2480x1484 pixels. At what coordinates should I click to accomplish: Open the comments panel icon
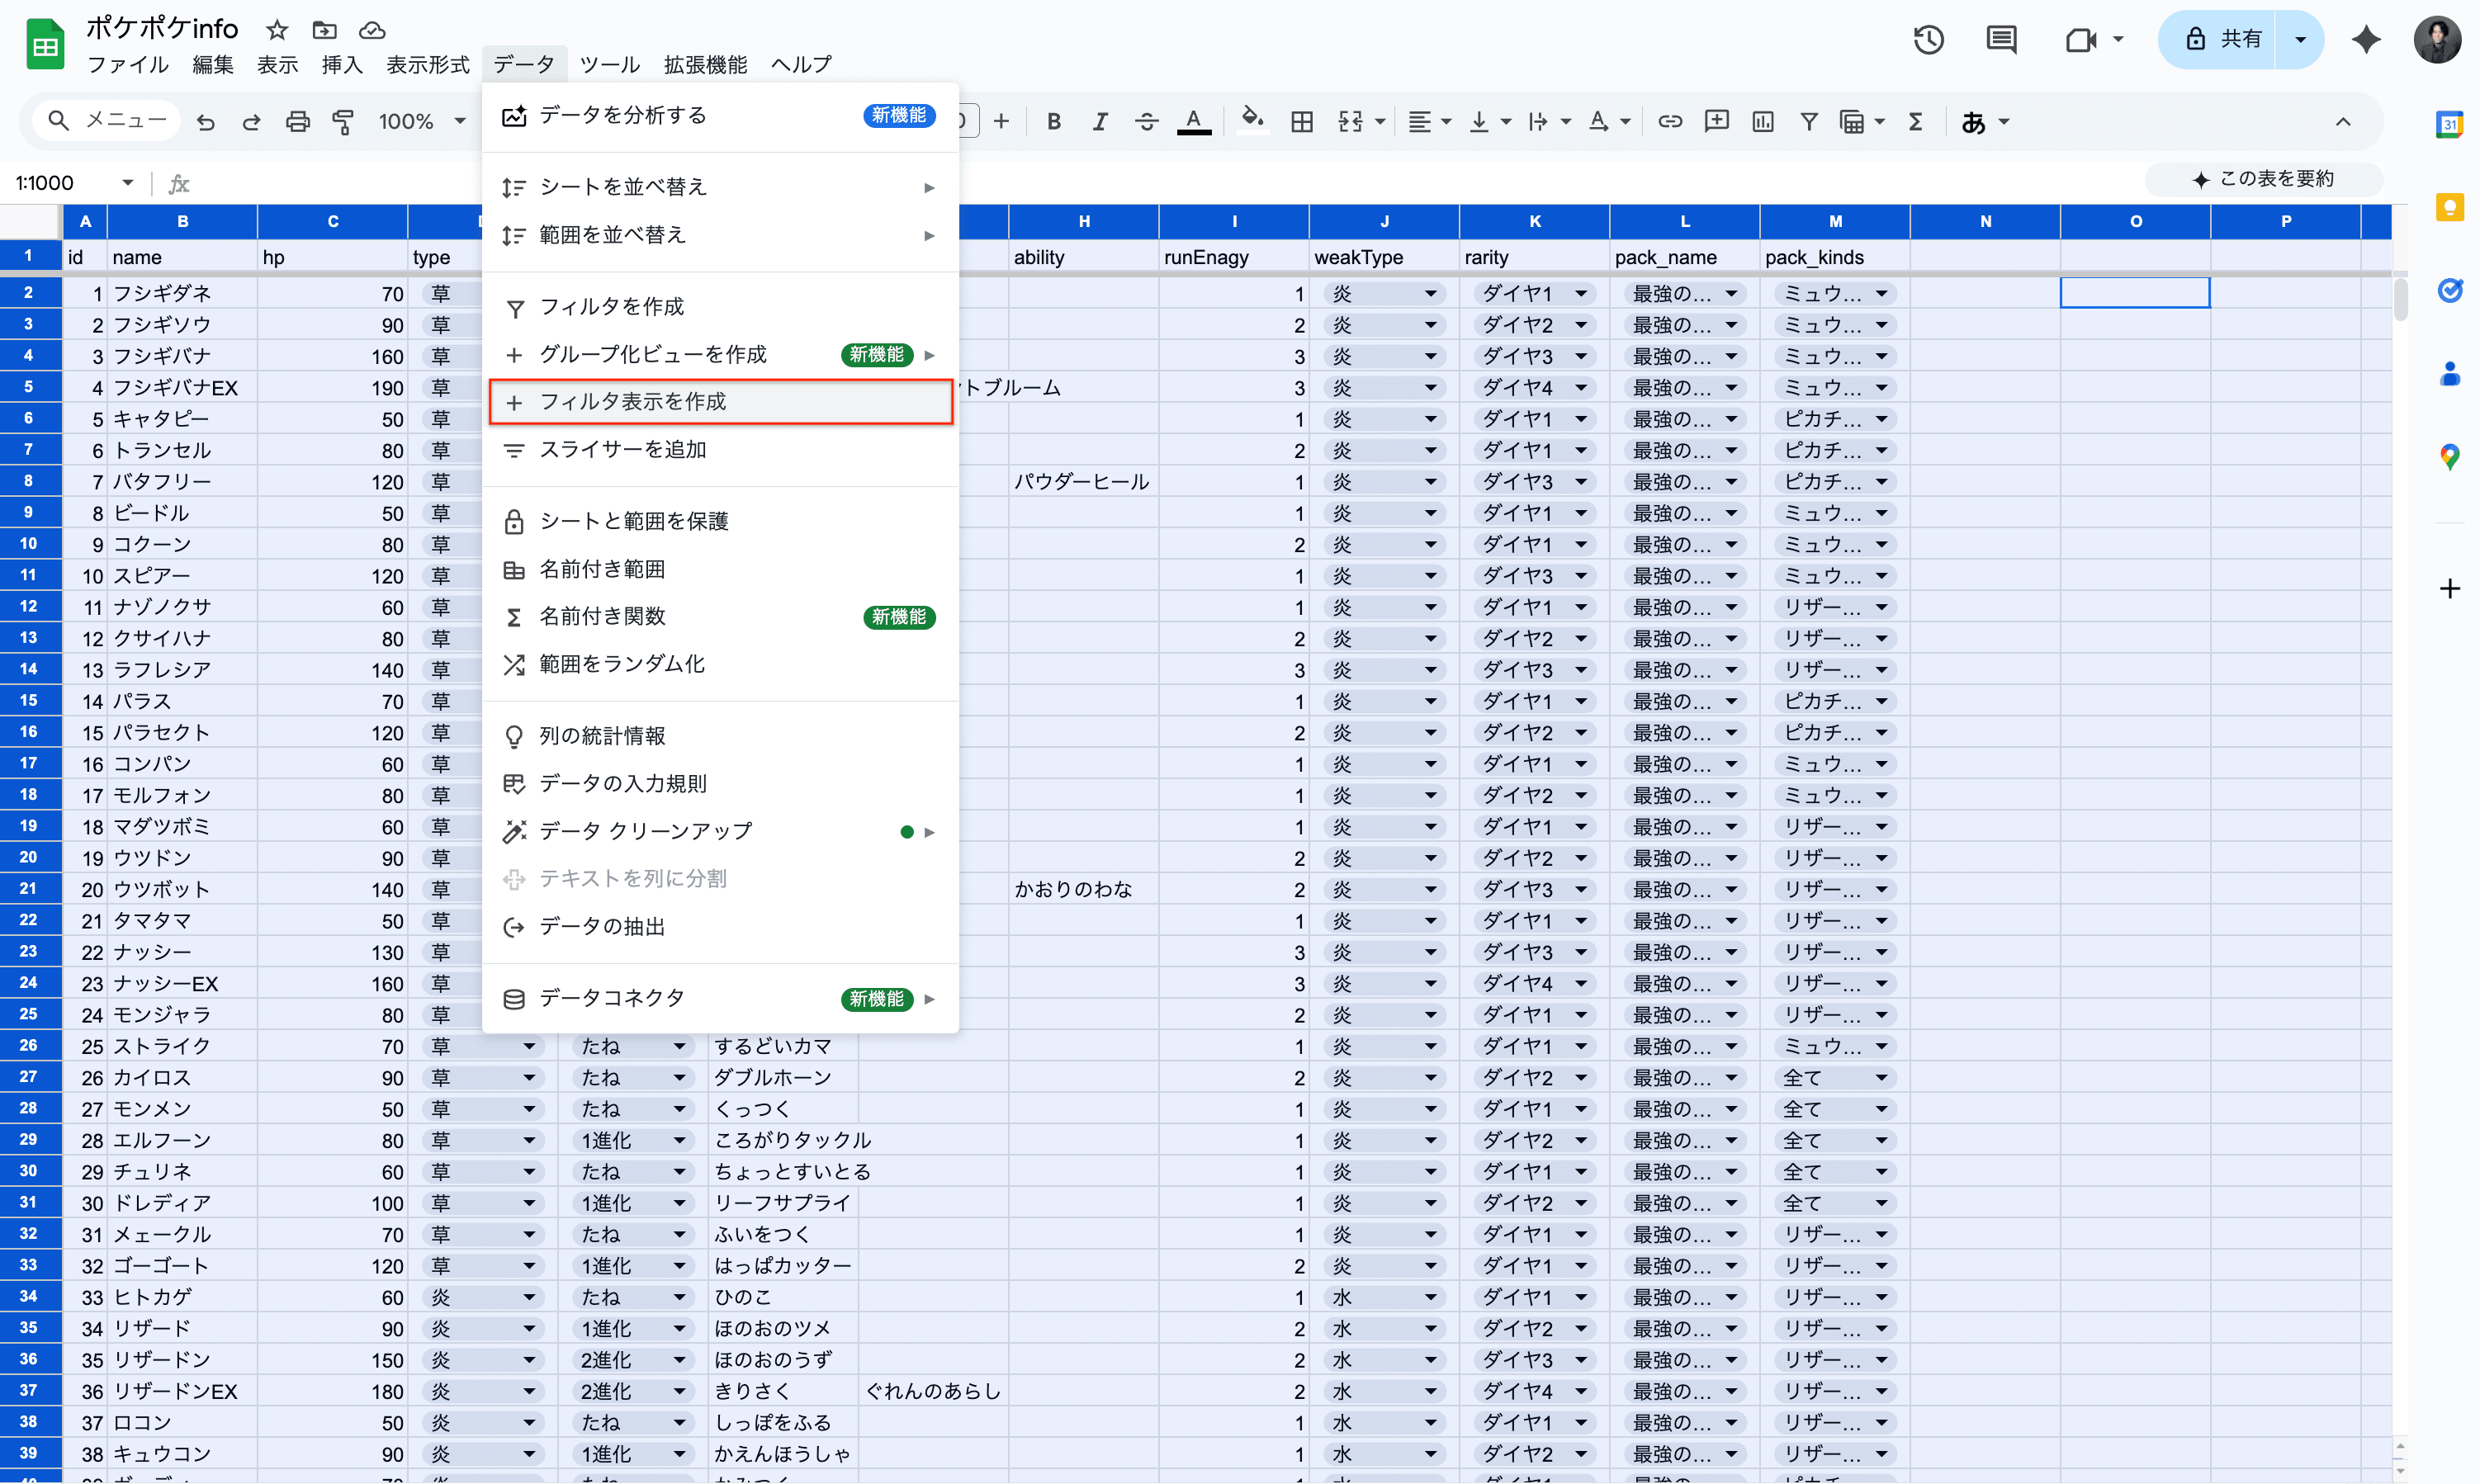(2001, 40)
